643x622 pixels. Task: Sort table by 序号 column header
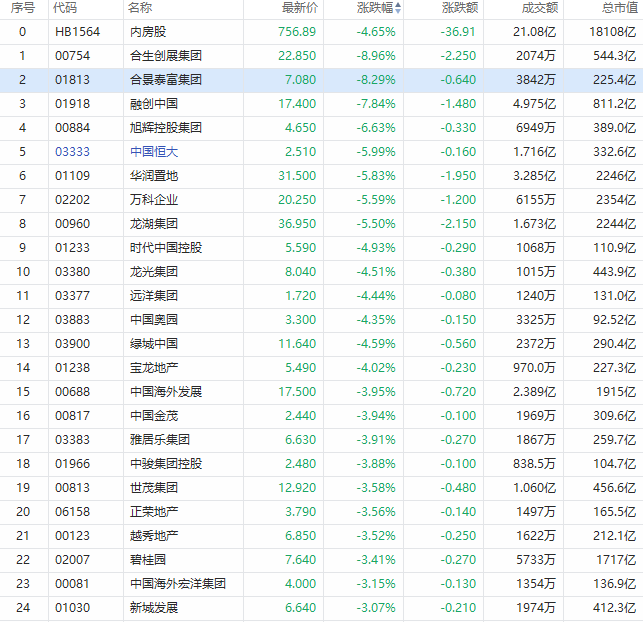(23, 8)
